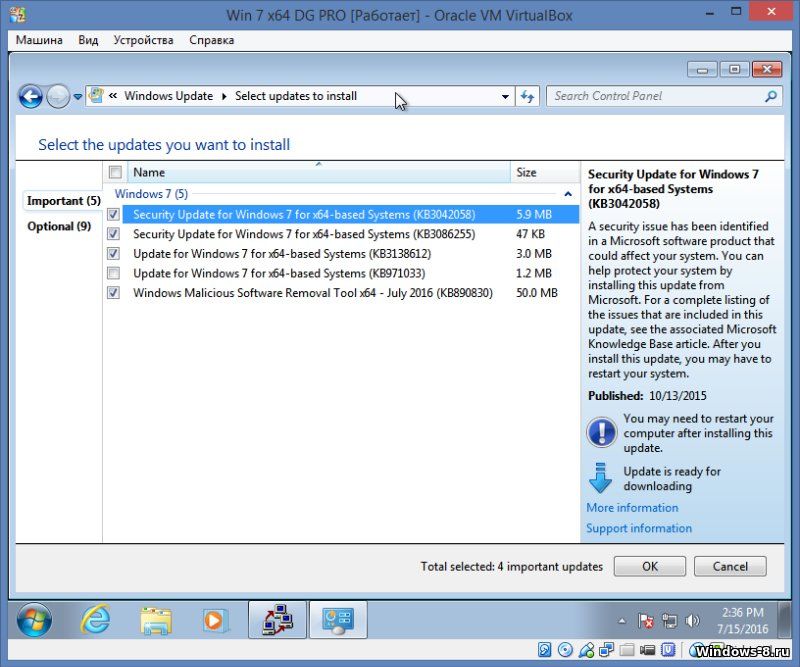This screenshot has height=667, width=800.
Task: Open Windows Explorer from the taskbar
Action: (x=156, y=620)
